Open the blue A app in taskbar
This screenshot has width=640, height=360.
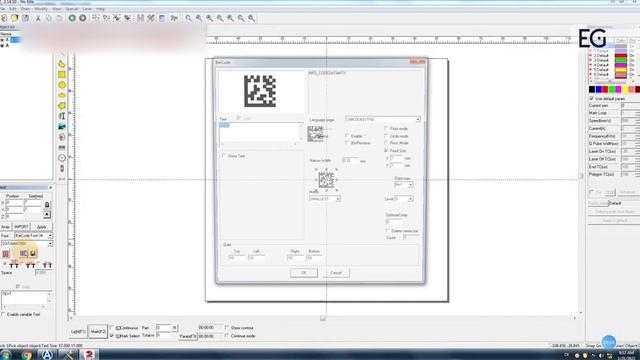47,355
